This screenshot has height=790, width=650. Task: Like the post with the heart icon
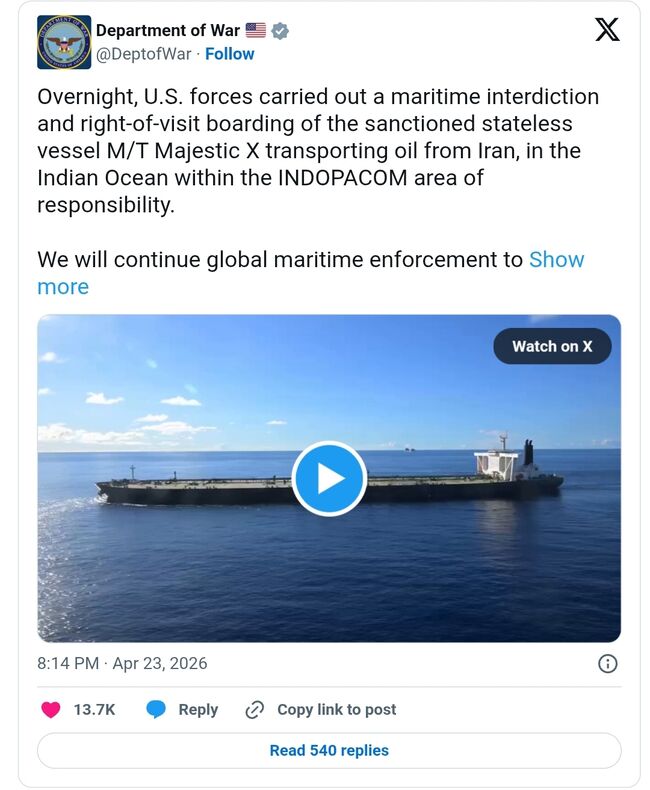(51, 709)
